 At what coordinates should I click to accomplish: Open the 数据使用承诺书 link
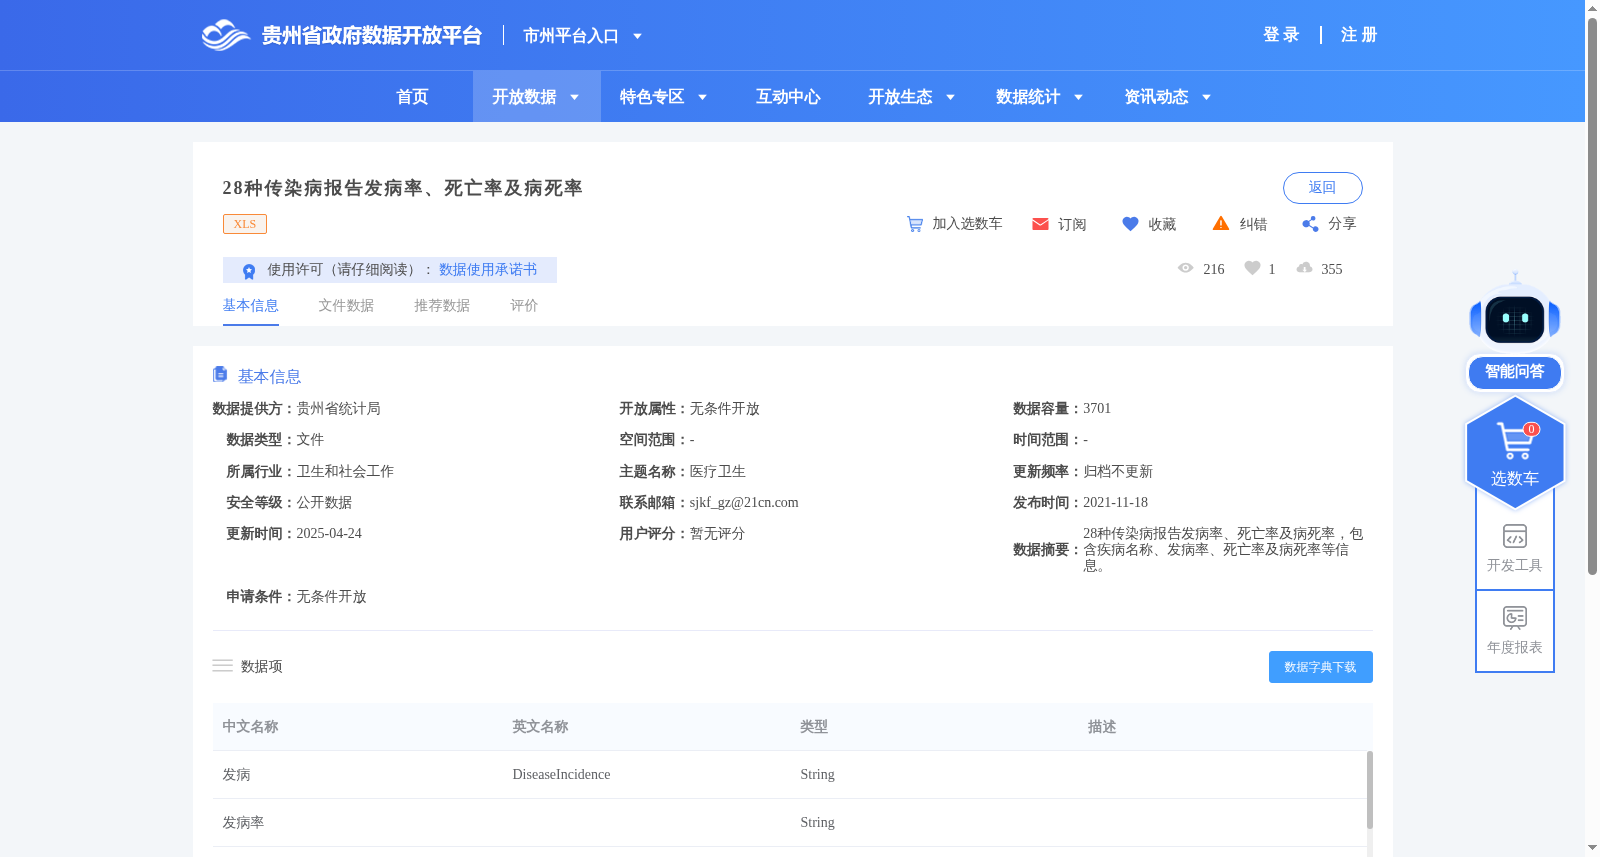point(488,270)
